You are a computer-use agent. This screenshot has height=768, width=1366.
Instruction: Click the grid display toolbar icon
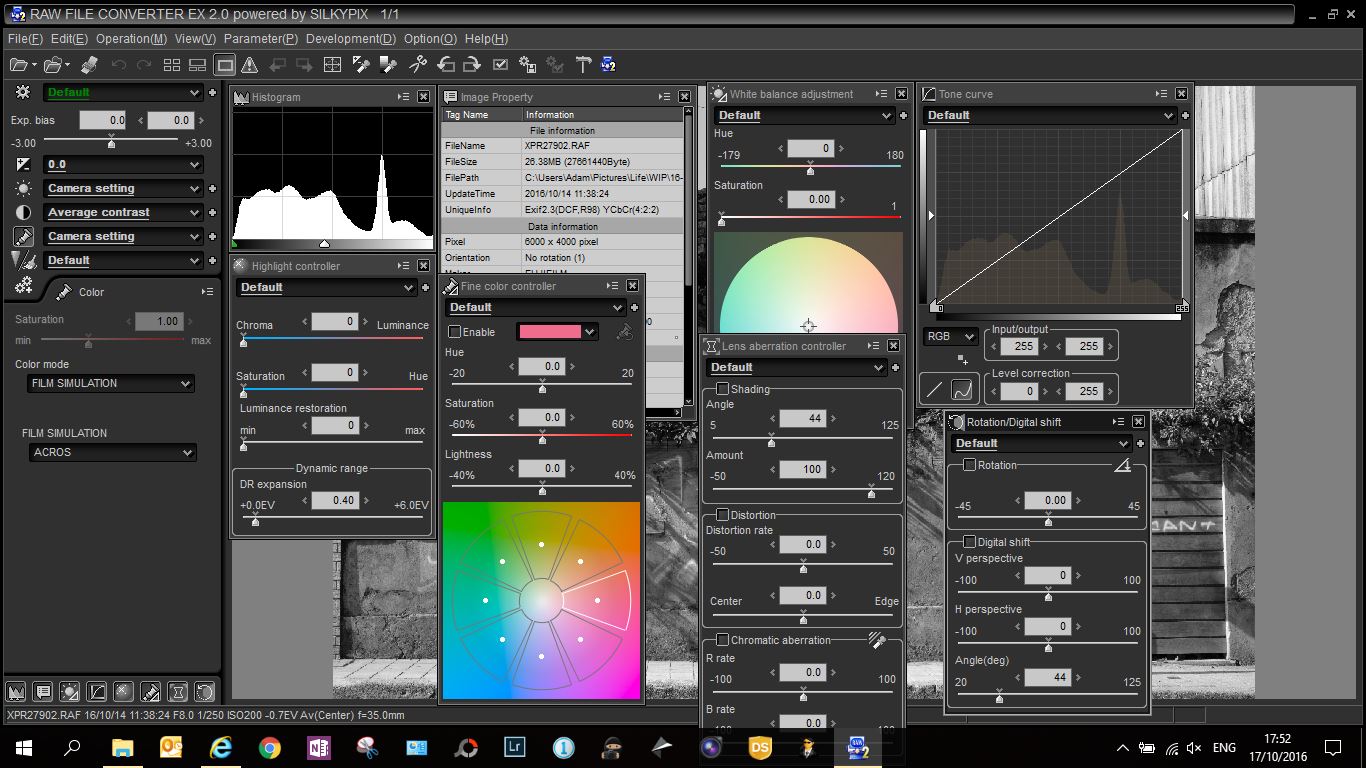click(333, 65)
